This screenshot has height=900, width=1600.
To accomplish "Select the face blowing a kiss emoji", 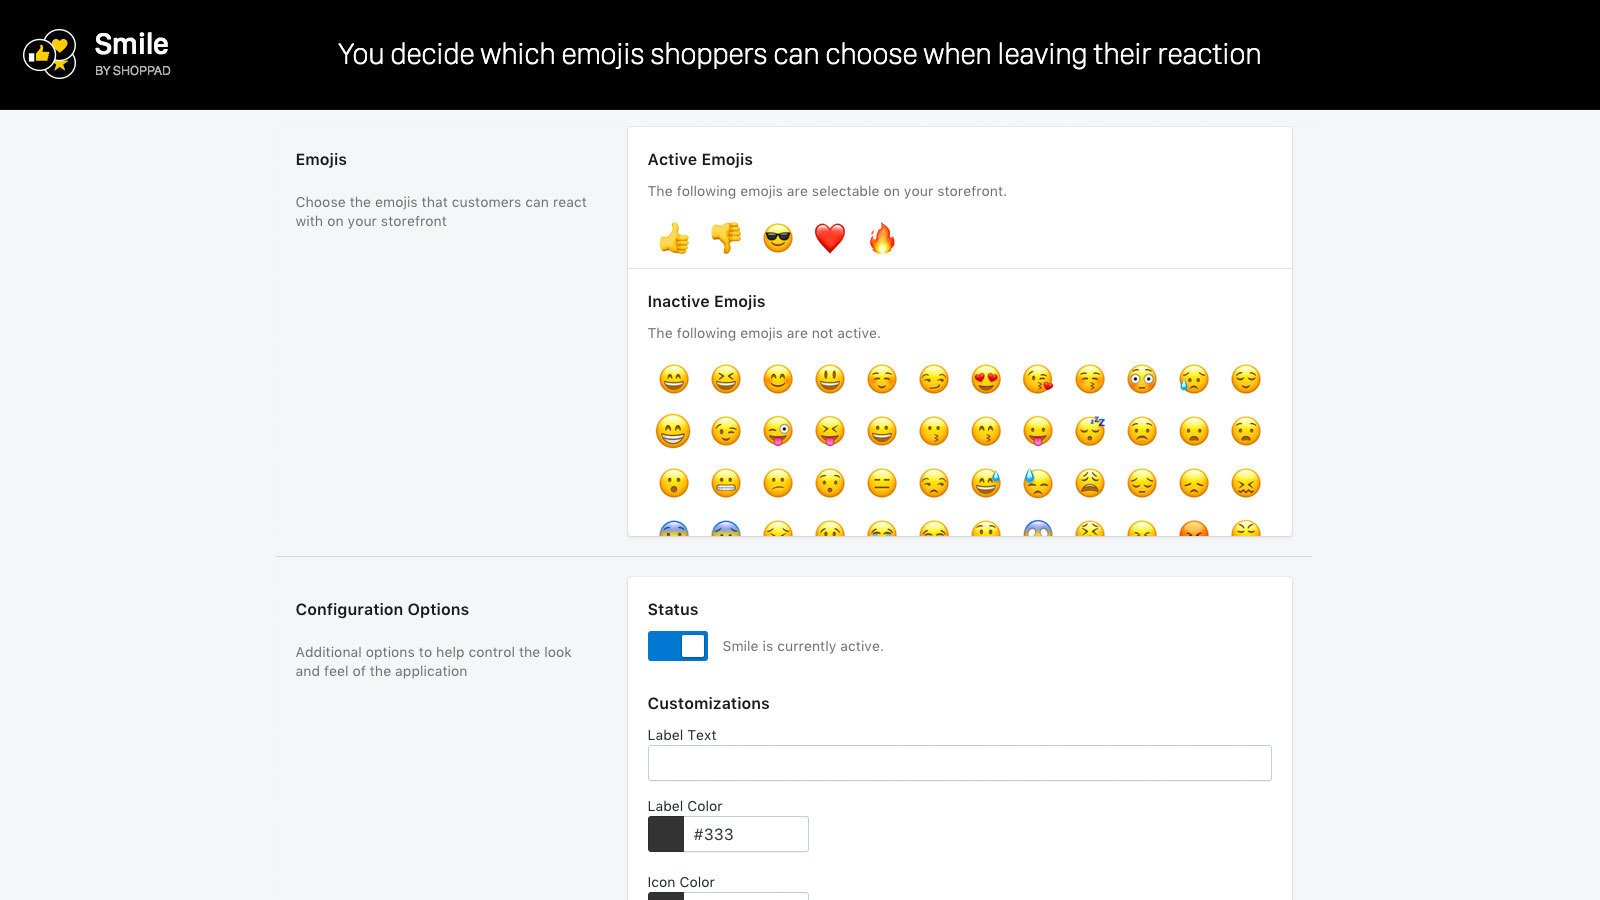I will pos(1037,379).
